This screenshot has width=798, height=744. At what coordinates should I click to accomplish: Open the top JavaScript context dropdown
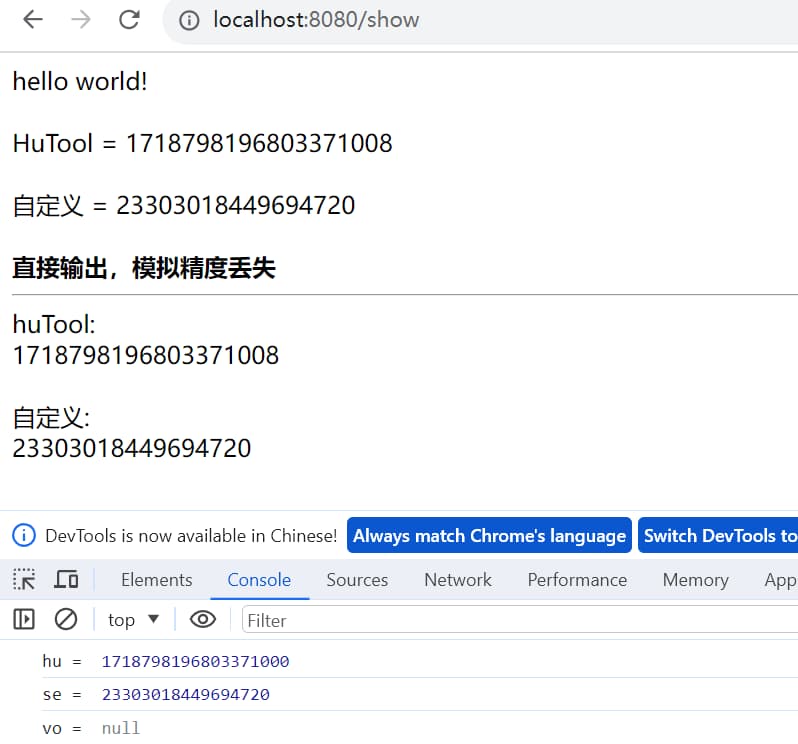(x=133, y=620)
